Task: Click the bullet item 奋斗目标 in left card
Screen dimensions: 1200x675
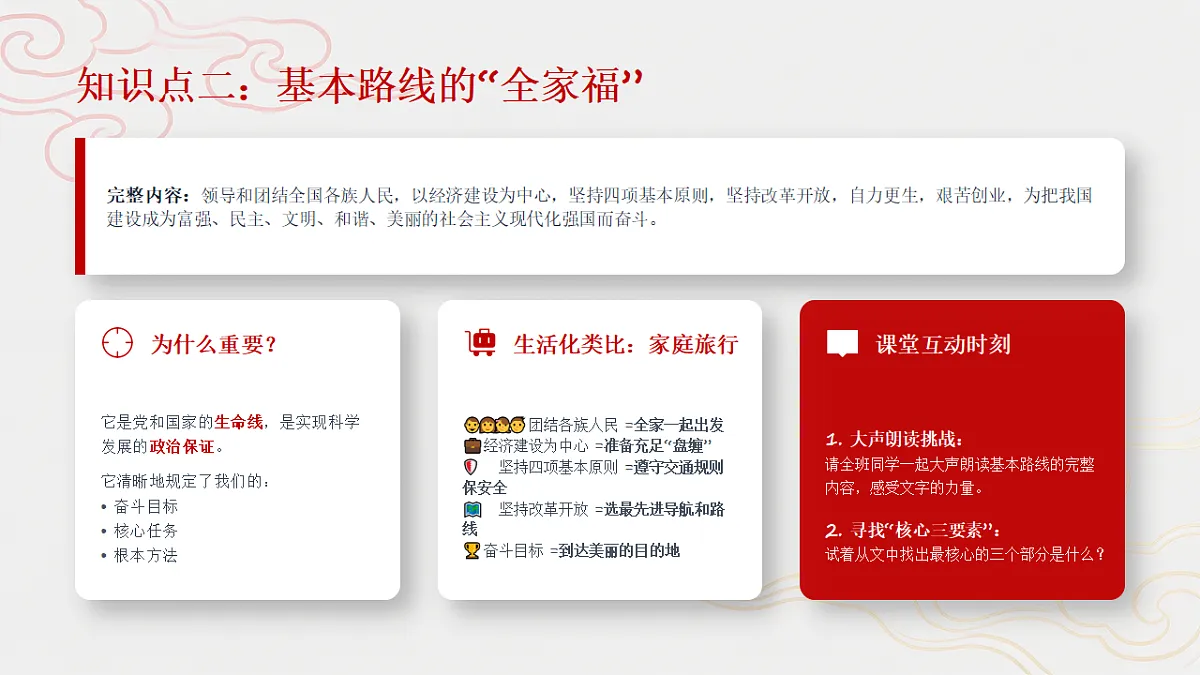Action: [x=146, y=506]
